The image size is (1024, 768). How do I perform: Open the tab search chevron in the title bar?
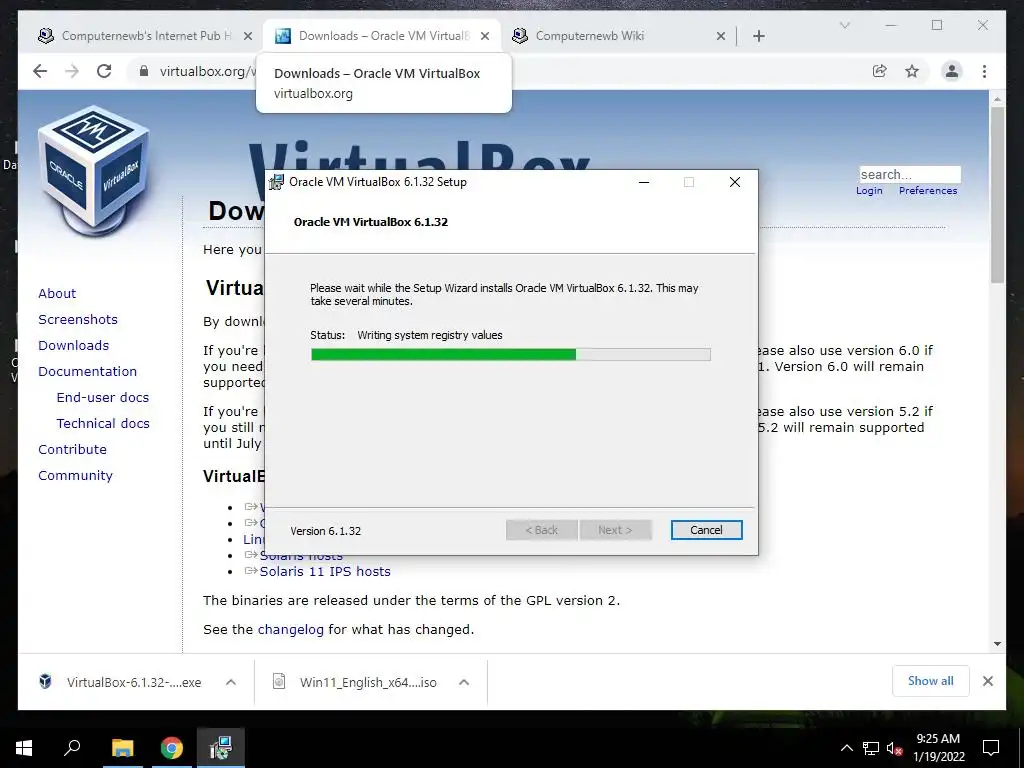pos(844,25)
